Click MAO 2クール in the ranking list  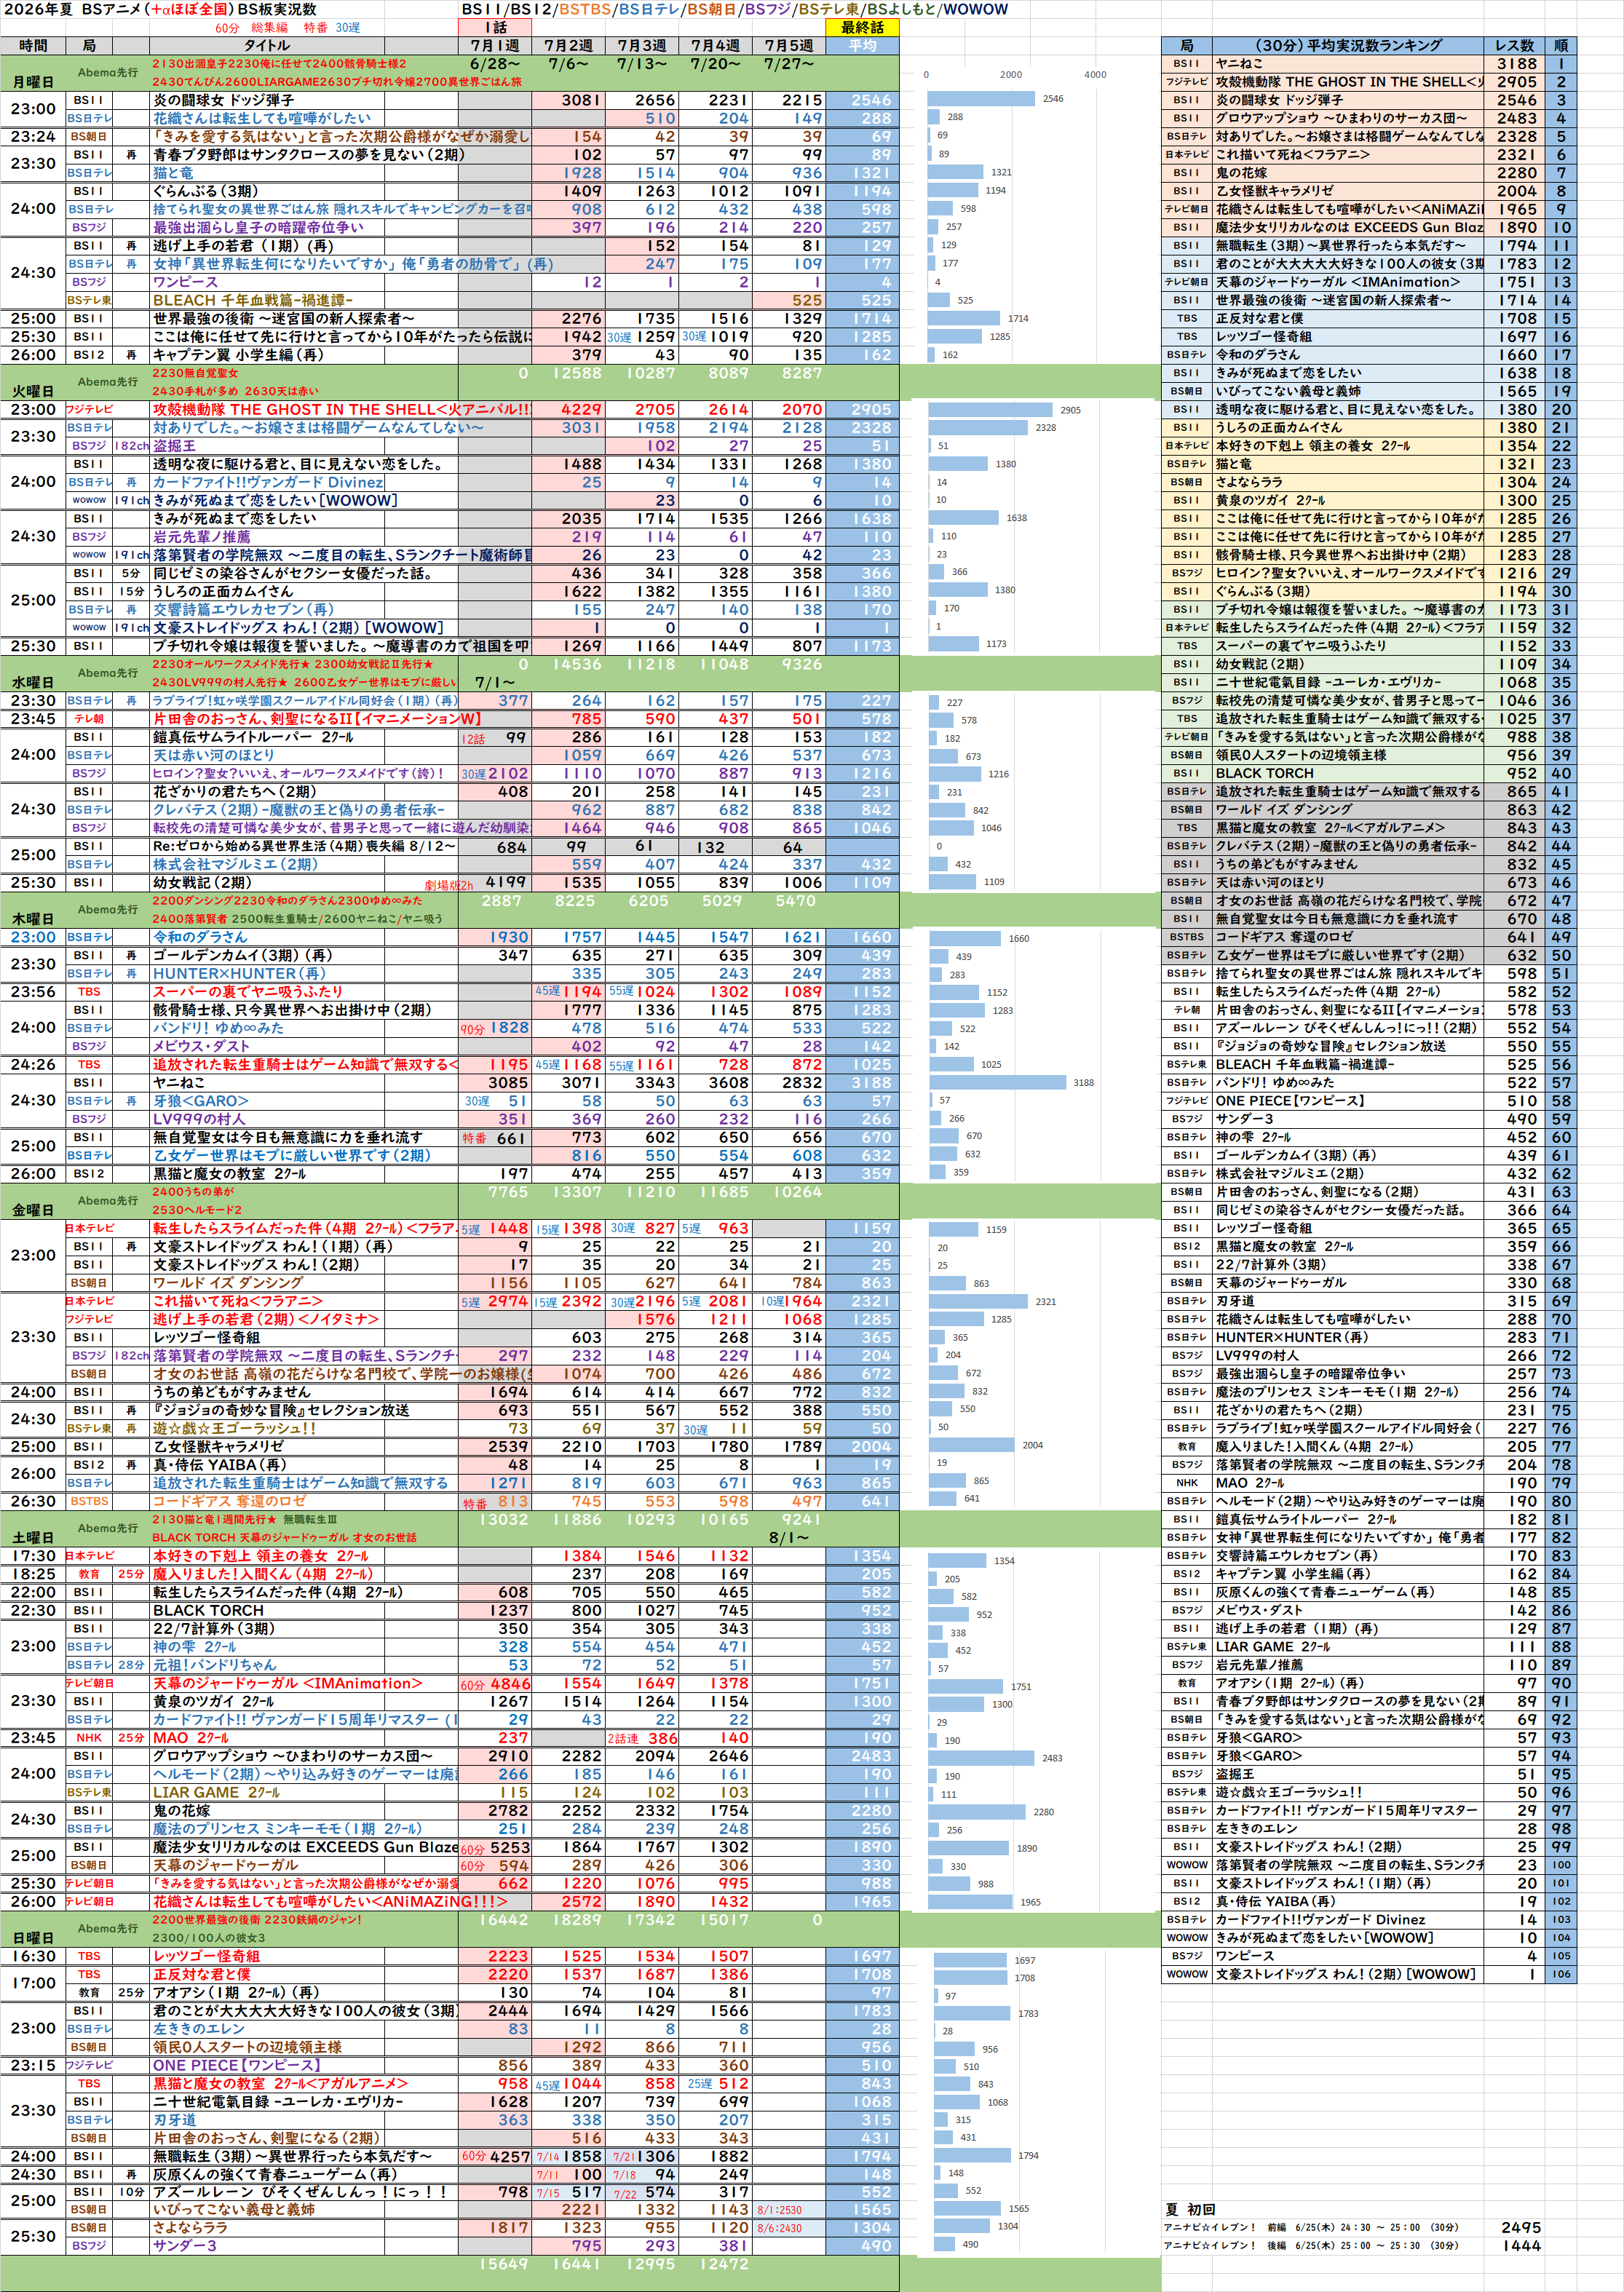point(1249,1483)
